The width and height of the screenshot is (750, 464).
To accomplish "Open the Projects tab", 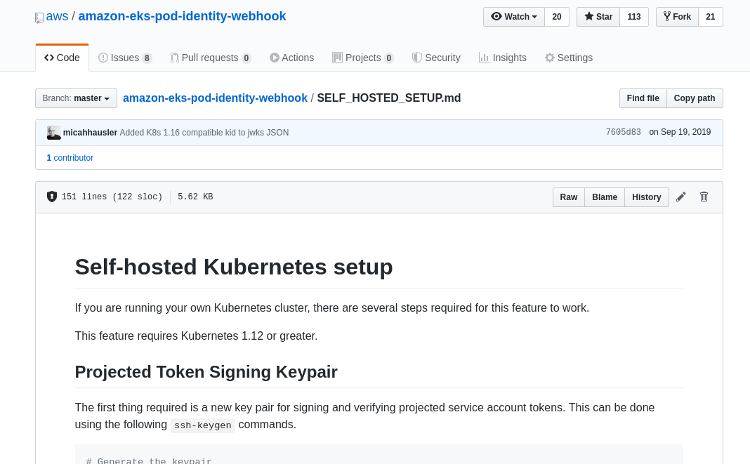I will coord(362,58).
